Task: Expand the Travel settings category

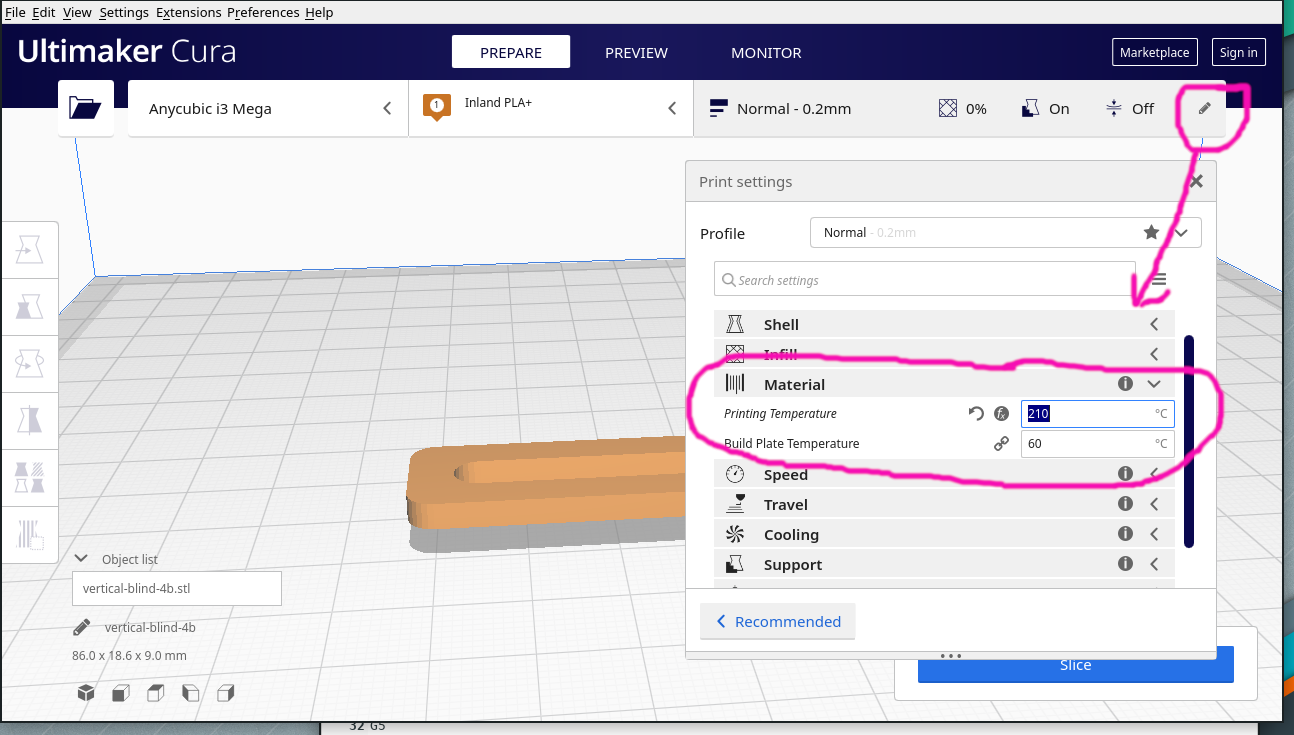Action: tap(944, 504)
